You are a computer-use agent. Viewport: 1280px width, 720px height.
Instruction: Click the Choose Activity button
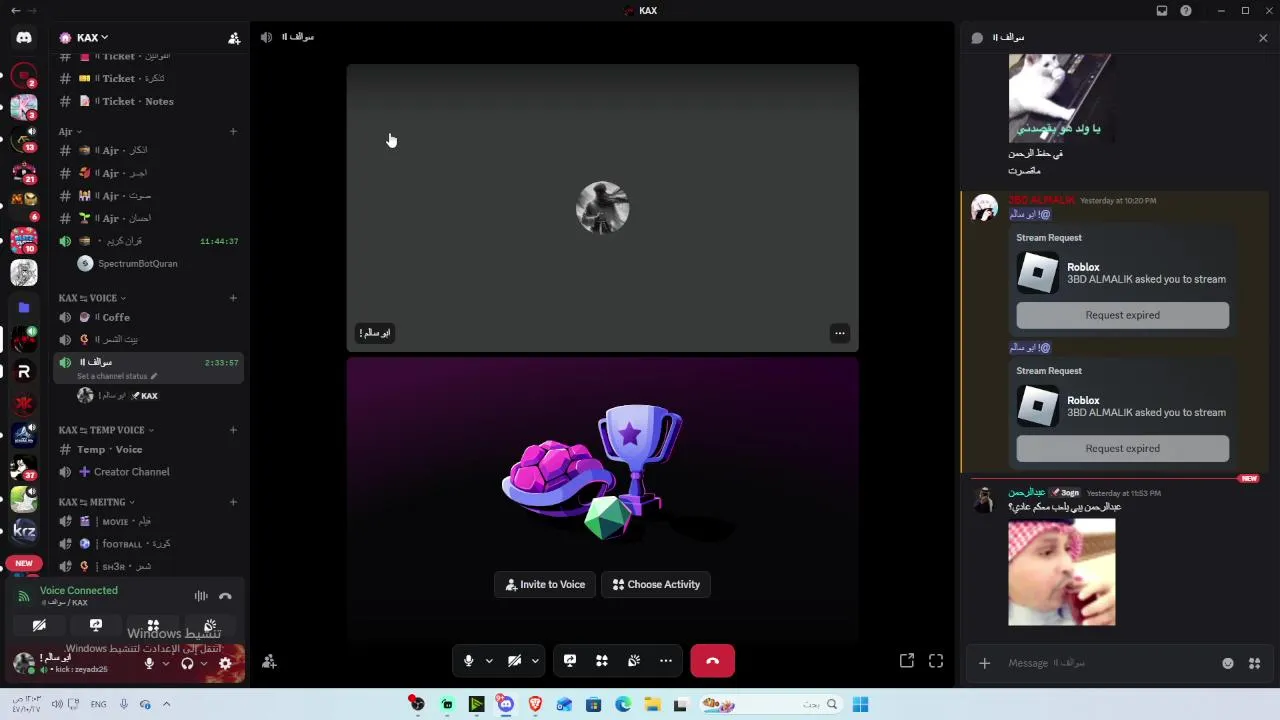pos(656,585)
